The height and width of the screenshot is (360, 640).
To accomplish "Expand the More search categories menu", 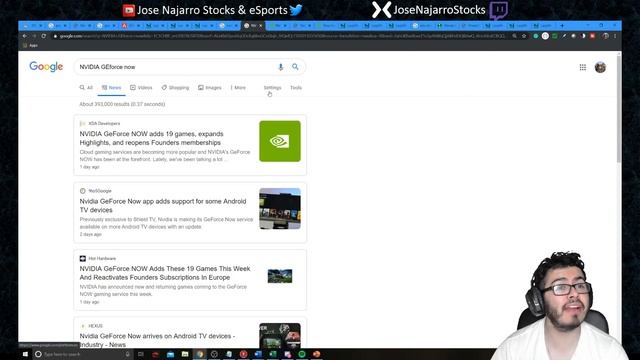I will 238,88.
